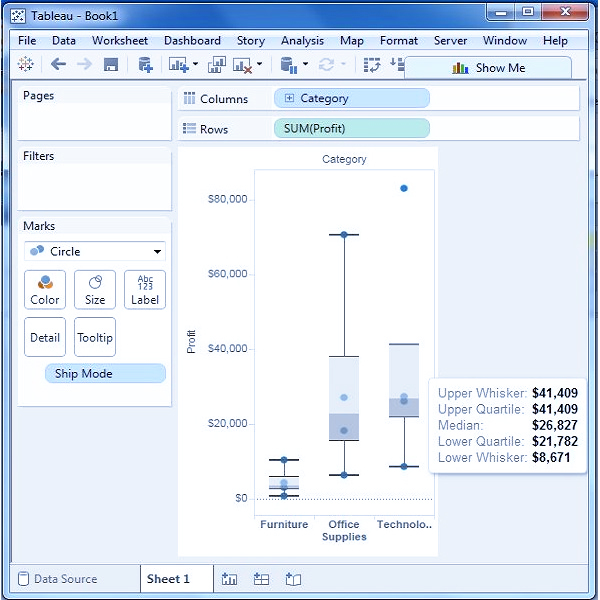Redo with the forward arrow
Image resolution: width=600 pixels, height=600 pixels.
84,64
